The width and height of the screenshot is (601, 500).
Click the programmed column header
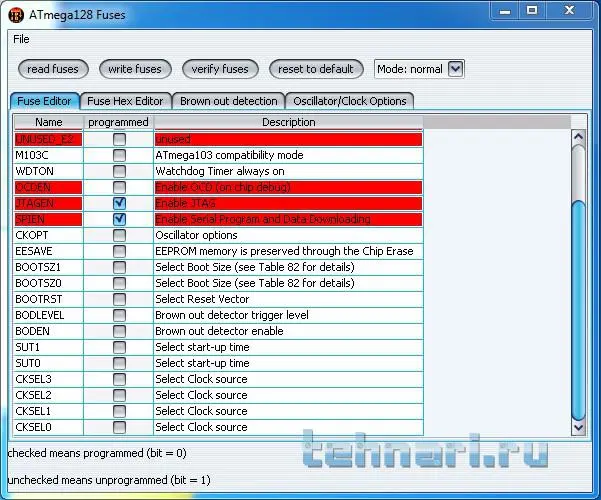118,122
